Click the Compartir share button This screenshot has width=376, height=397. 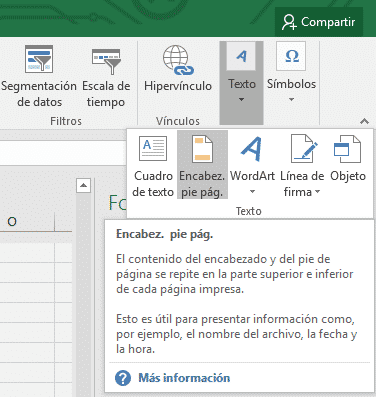click(x=319, y=22)
